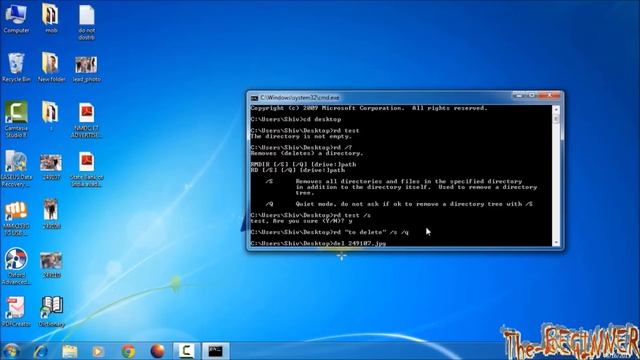Click the 'del 249107.jpg' command prompt

click(x=318, y=243)
